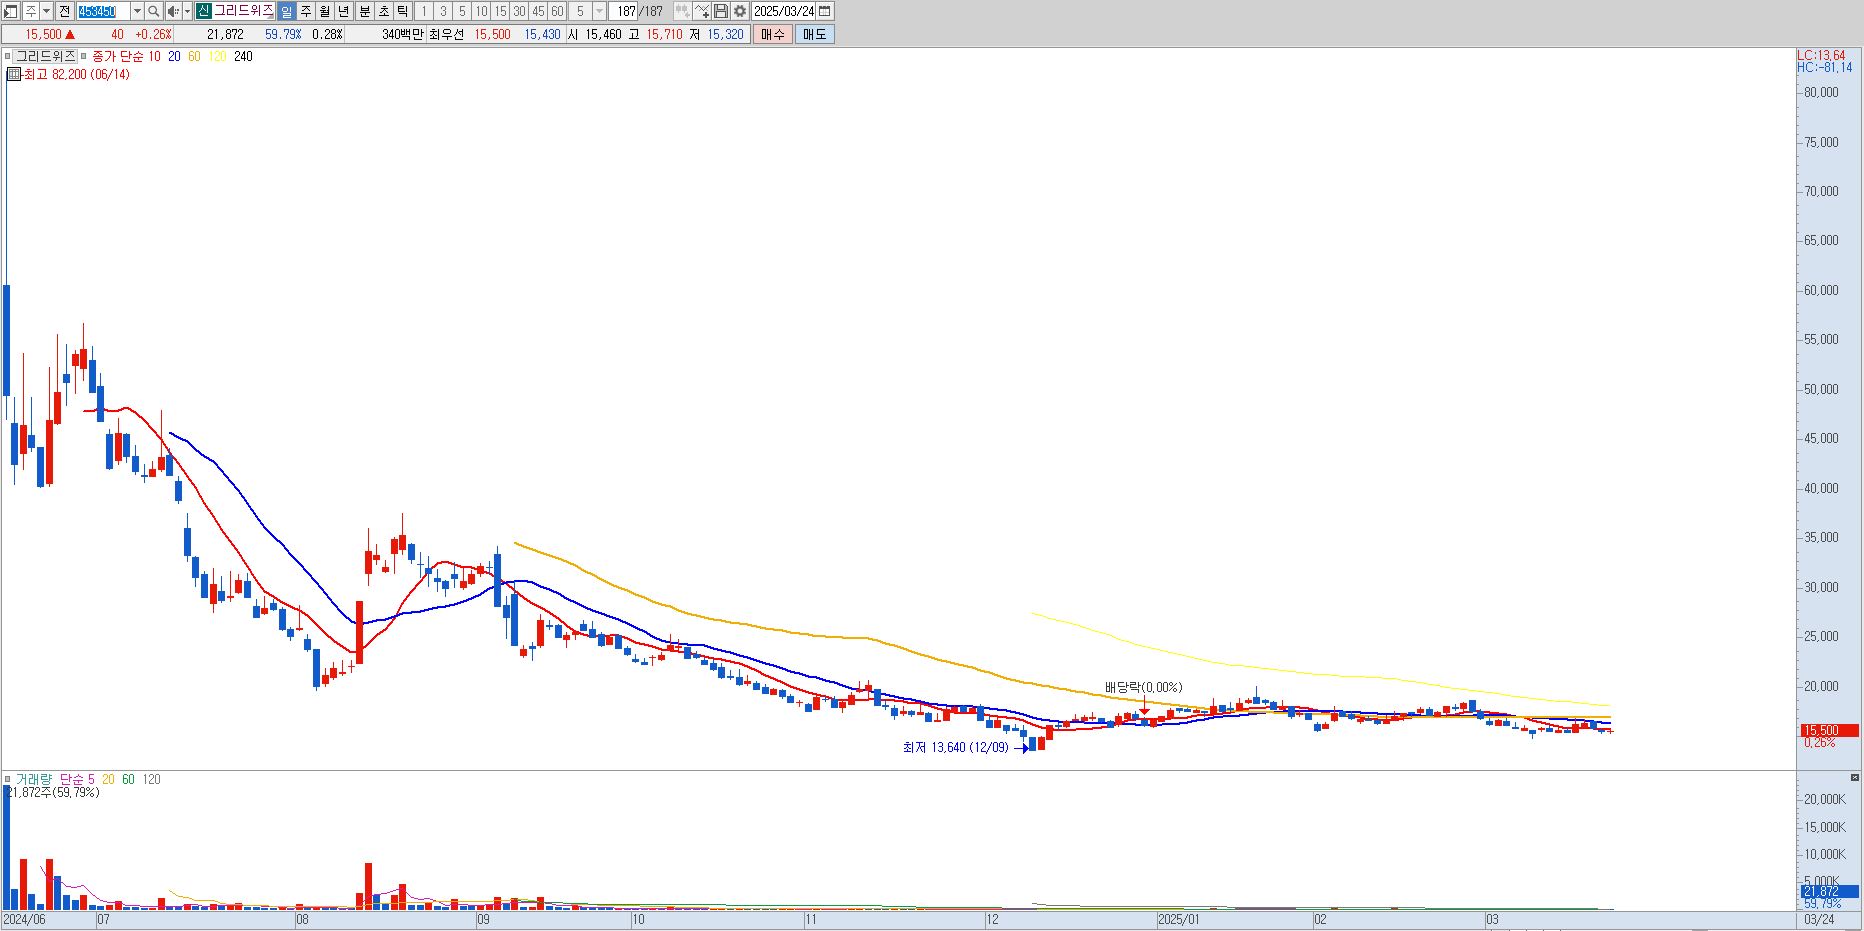
Task: Click the 240 moving average legend label
Action: pyautogui.click(x=243, y=56)
